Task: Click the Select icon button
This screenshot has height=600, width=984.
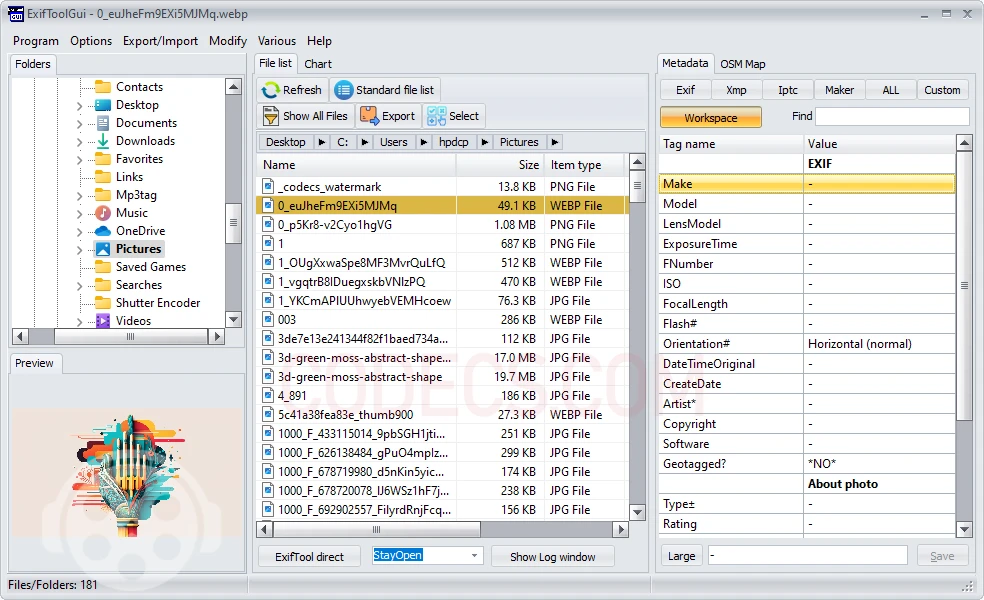Action: [436, 116]
